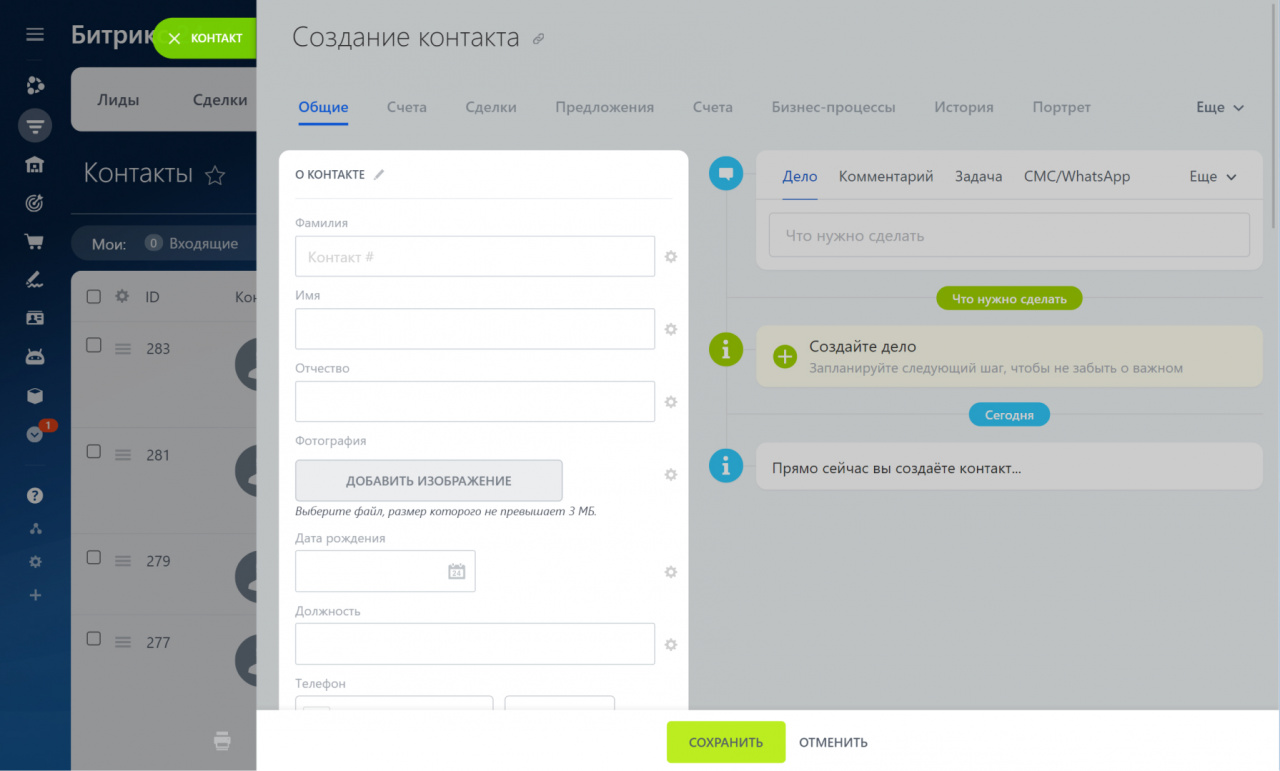Screen dimensions: 1280x771
Task: Click the building/home icon in the sidebar
Action: 35,165
